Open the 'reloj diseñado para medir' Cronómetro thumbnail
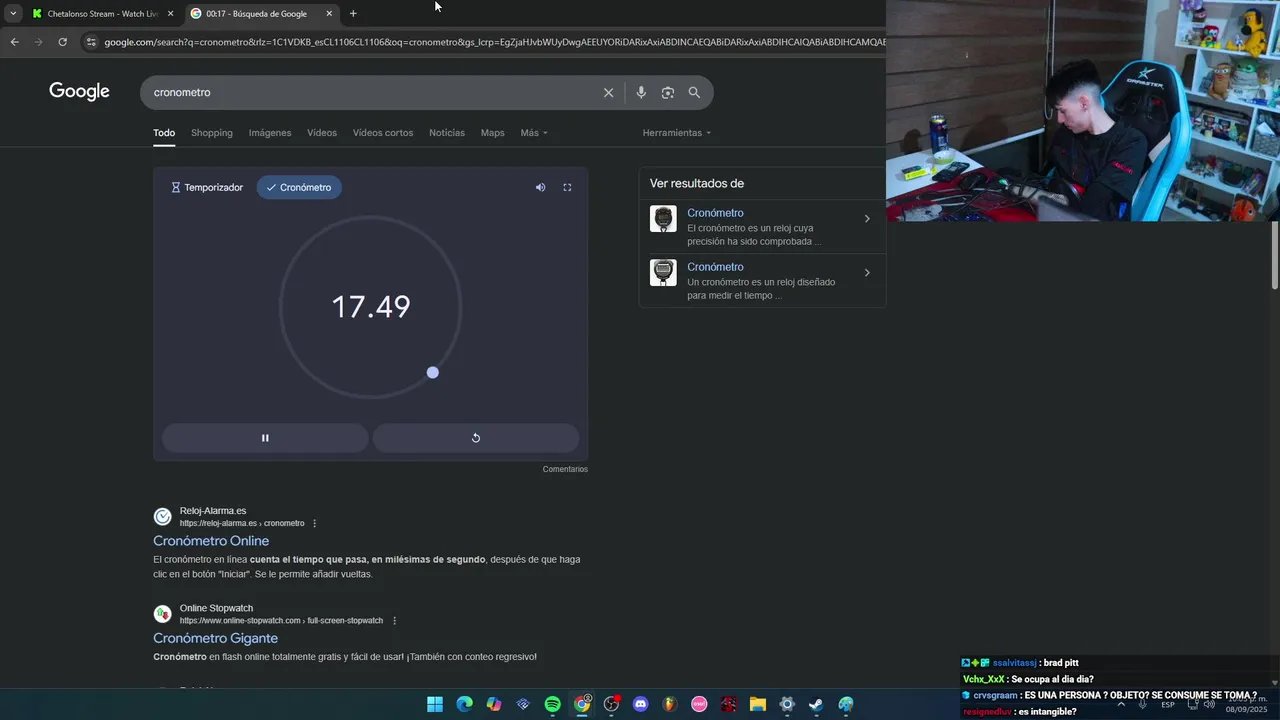This screenshot has height=720, width=1280. click(x=663, y=273)
